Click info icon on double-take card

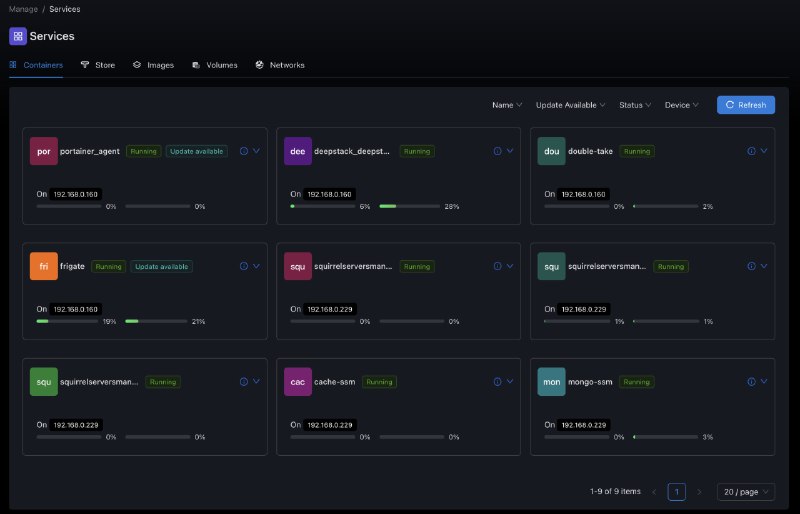(x=752, y=151)
